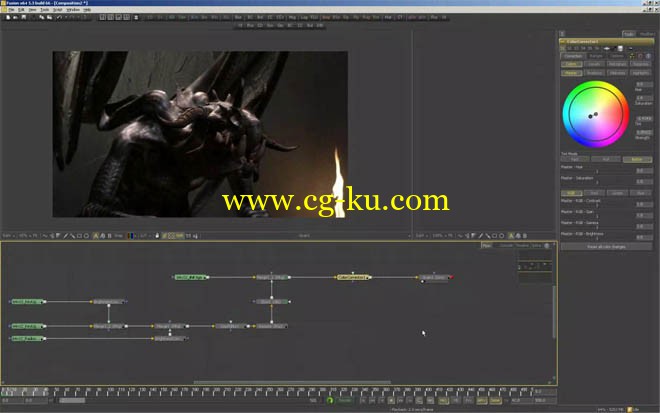The image size is (660, 413).
Task: Click the red circle icon in ColorCorrector header
Action: point(640,56)
